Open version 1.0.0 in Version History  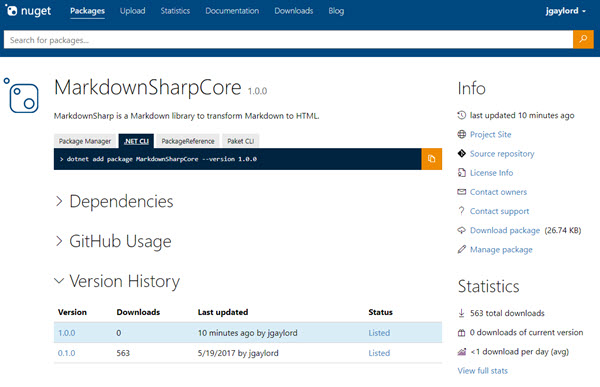pyautogui.click(x=66, y=333)
